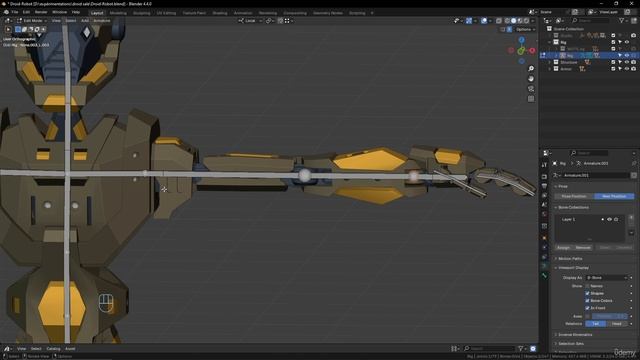Screen dimensions: 640x360
Task: Select rendered viewport shading mode
Action: click(527, 20)
